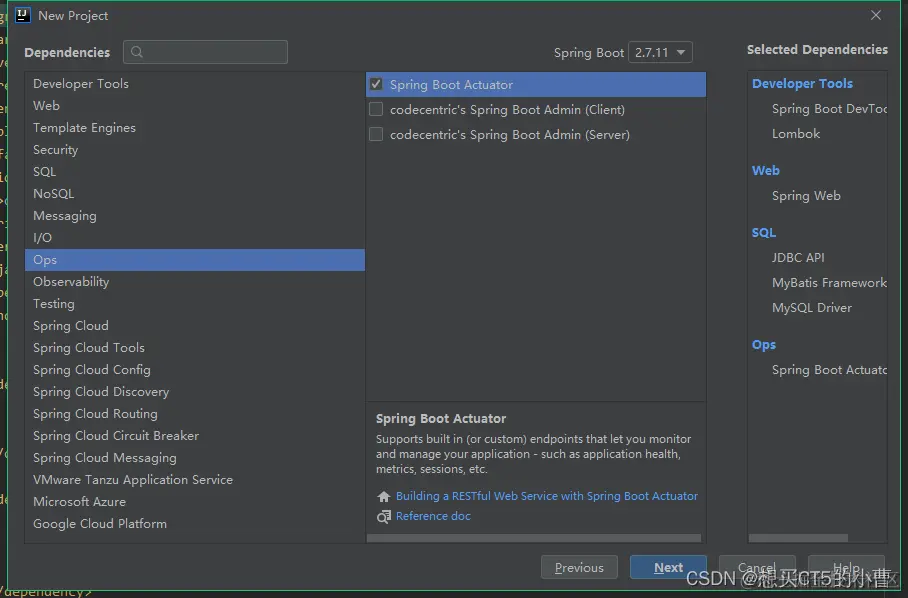908x598 pixels.
Task: Select the Spring Cloud Tools category
Action: [x=195, y=348]
